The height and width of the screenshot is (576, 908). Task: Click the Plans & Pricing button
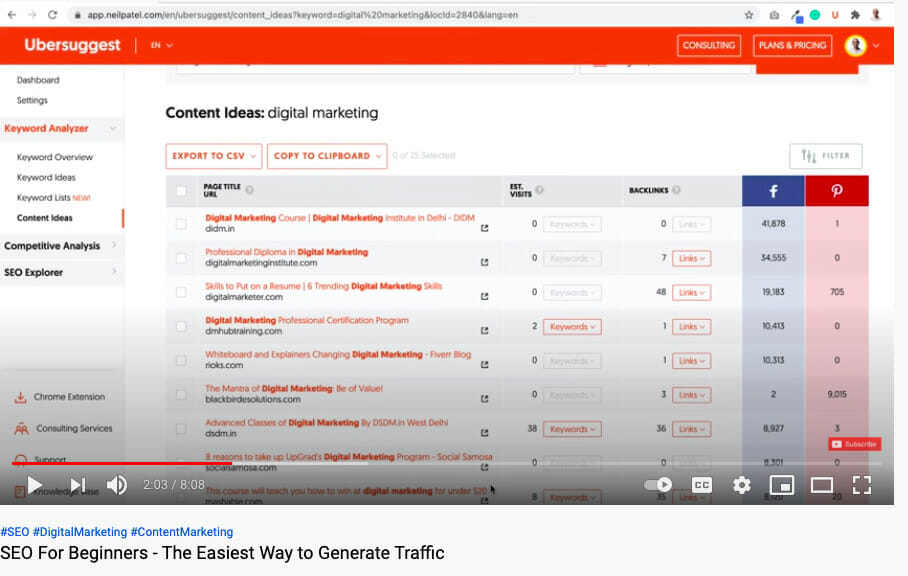792,45
